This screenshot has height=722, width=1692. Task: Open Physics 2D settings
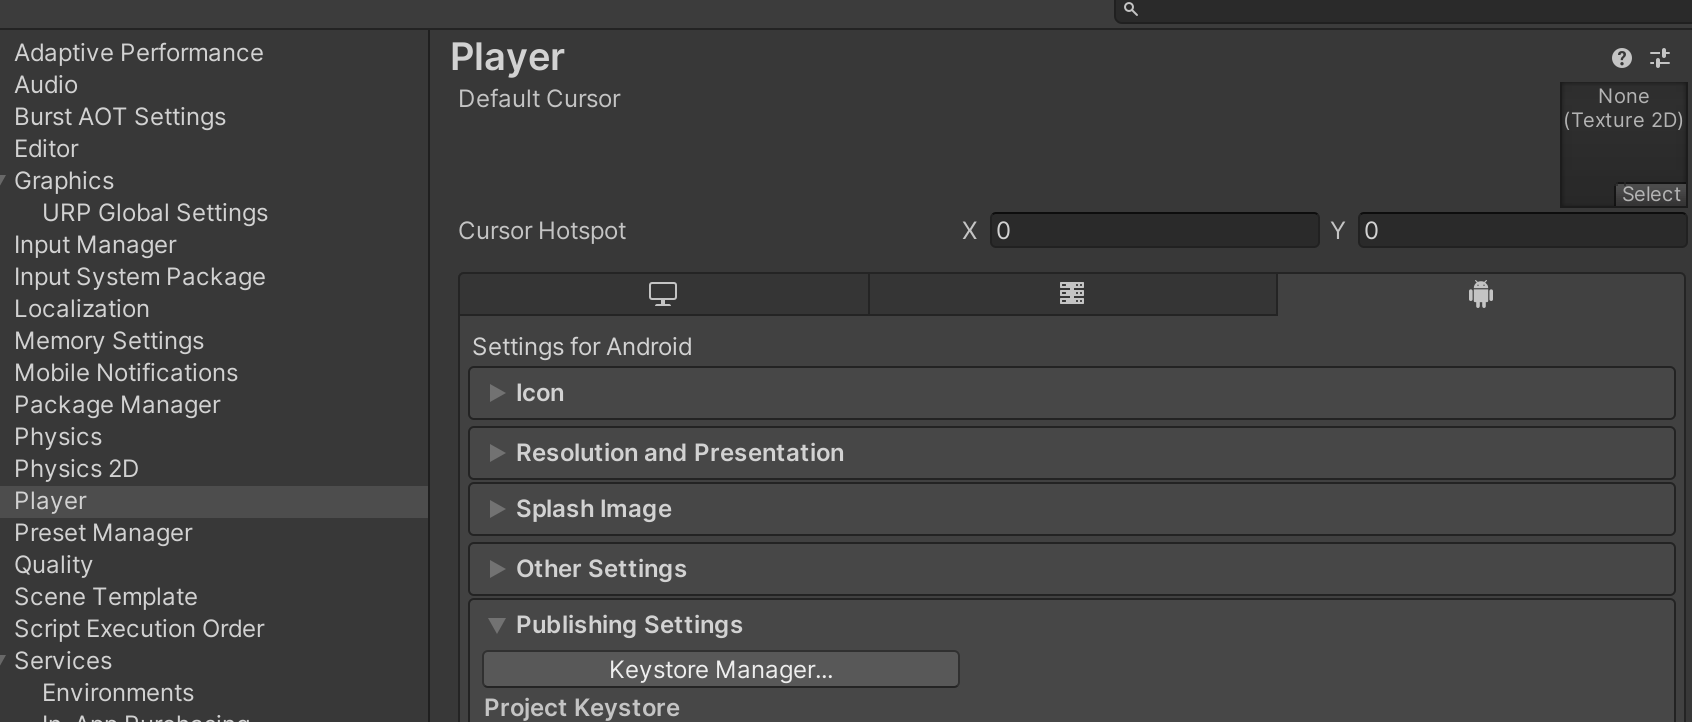click(76, 469)
